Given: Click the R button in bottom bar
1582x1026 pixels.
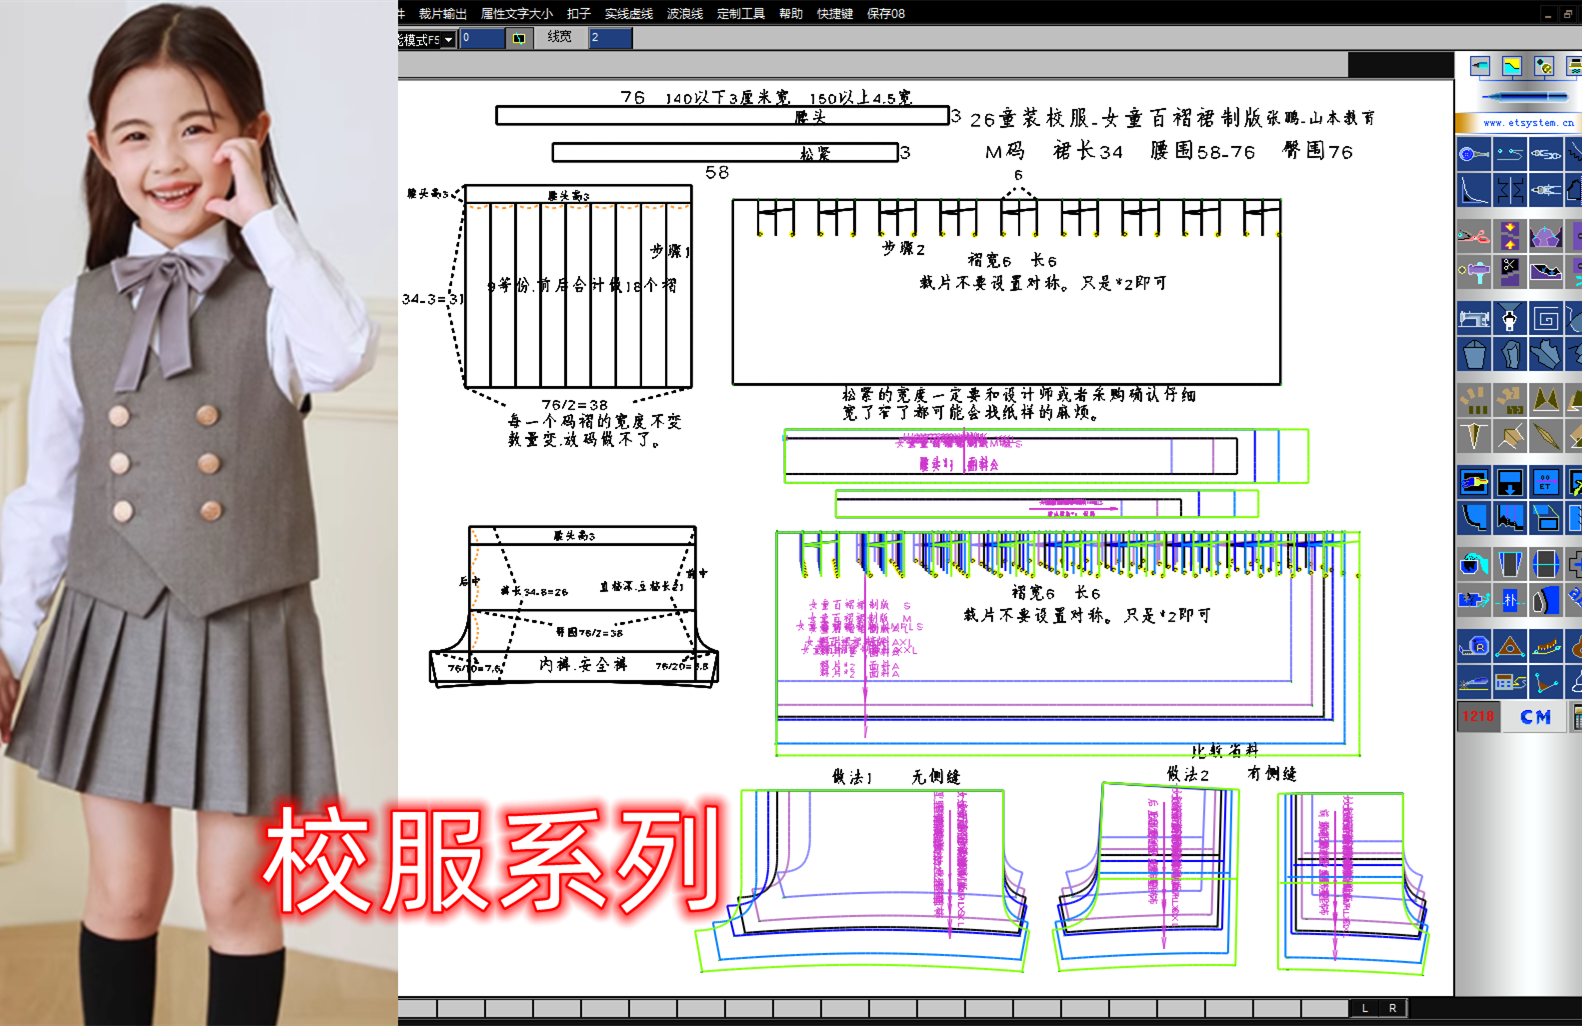Looking at the screenshot, I should click(1393, 1008).
